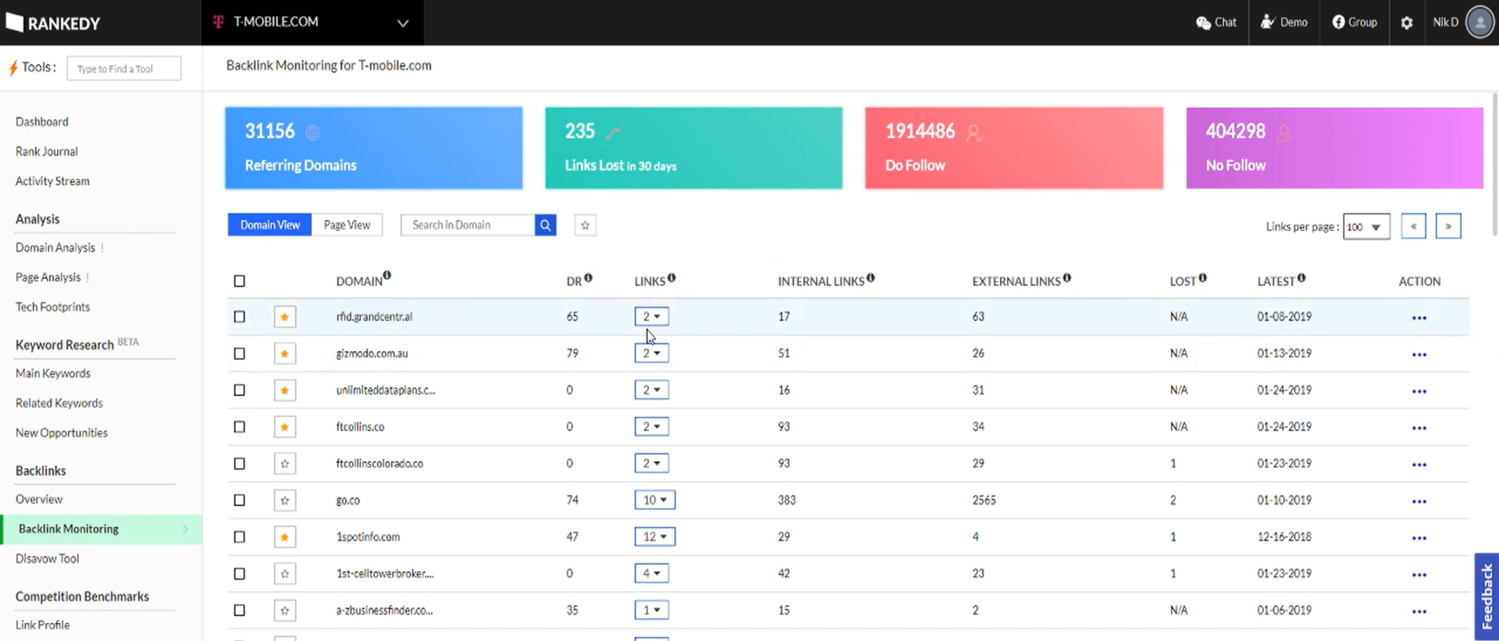
Task: Click the Rankedy logo
Action: click(53, 22)
